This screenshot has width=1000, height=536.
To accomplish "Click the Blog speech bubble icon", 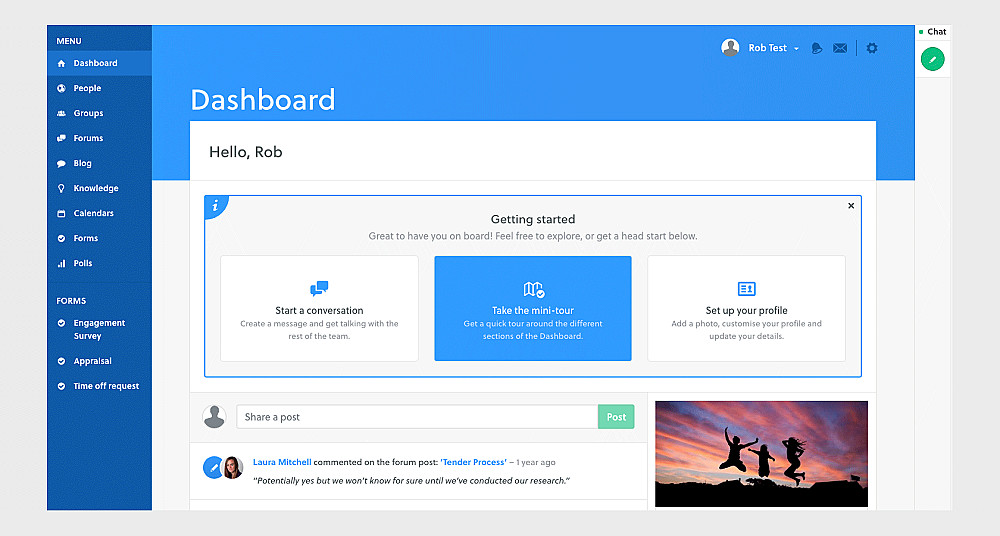I will coord(61,163).
